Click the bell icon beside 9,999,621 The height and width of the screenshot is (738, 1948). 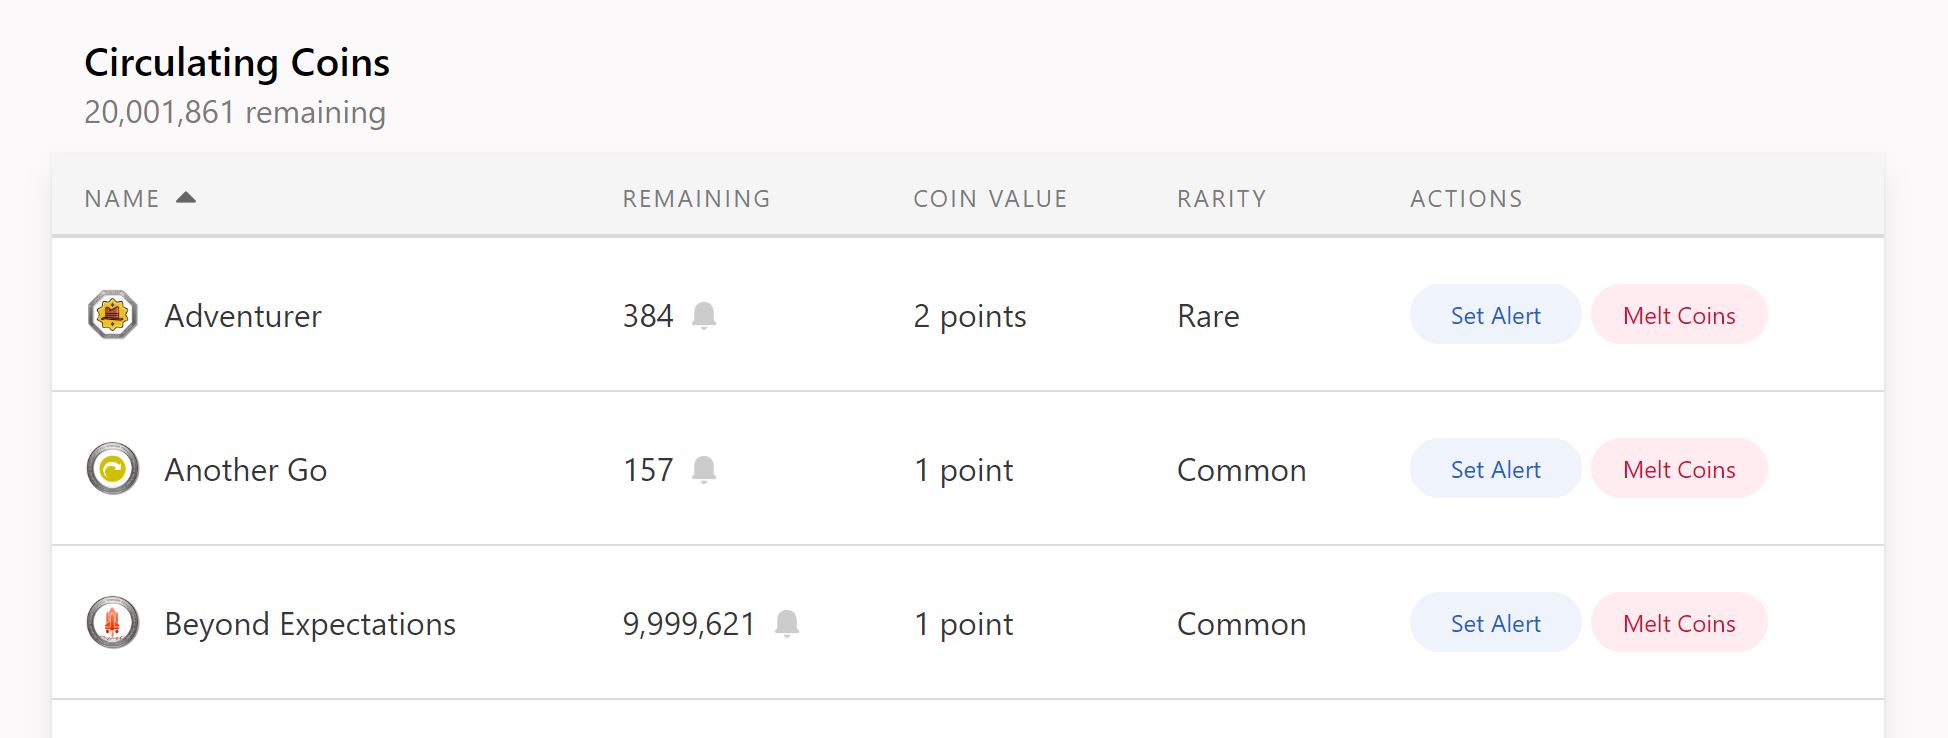click(787, 624)
